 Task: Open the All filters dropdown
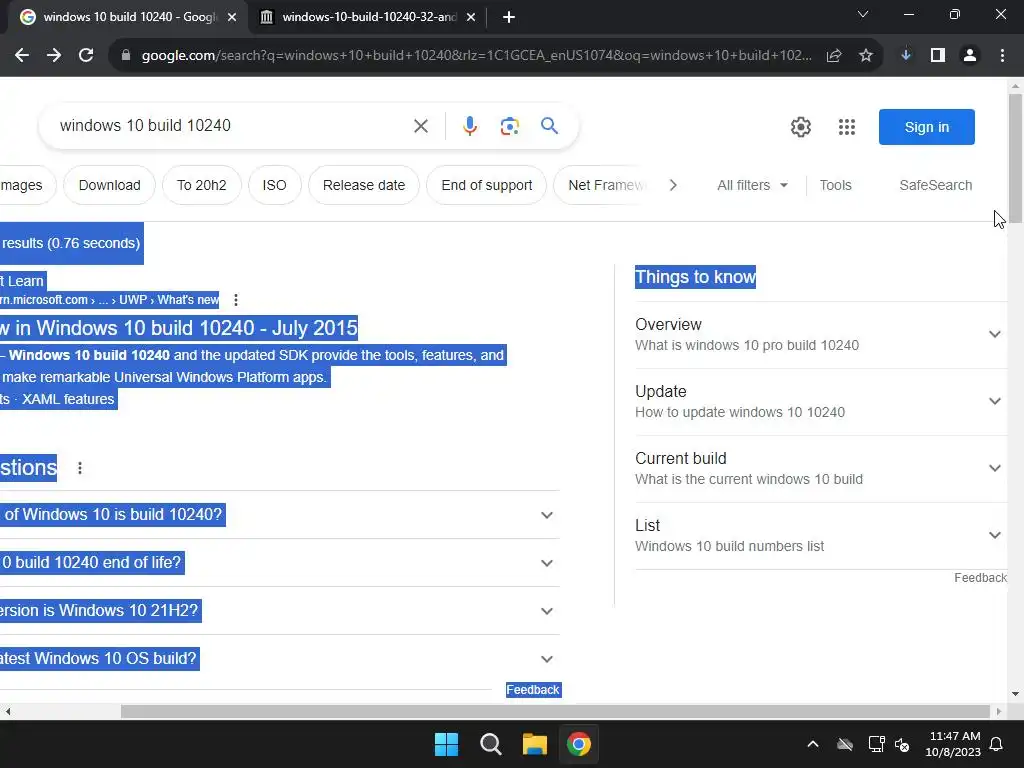point(752,185)
